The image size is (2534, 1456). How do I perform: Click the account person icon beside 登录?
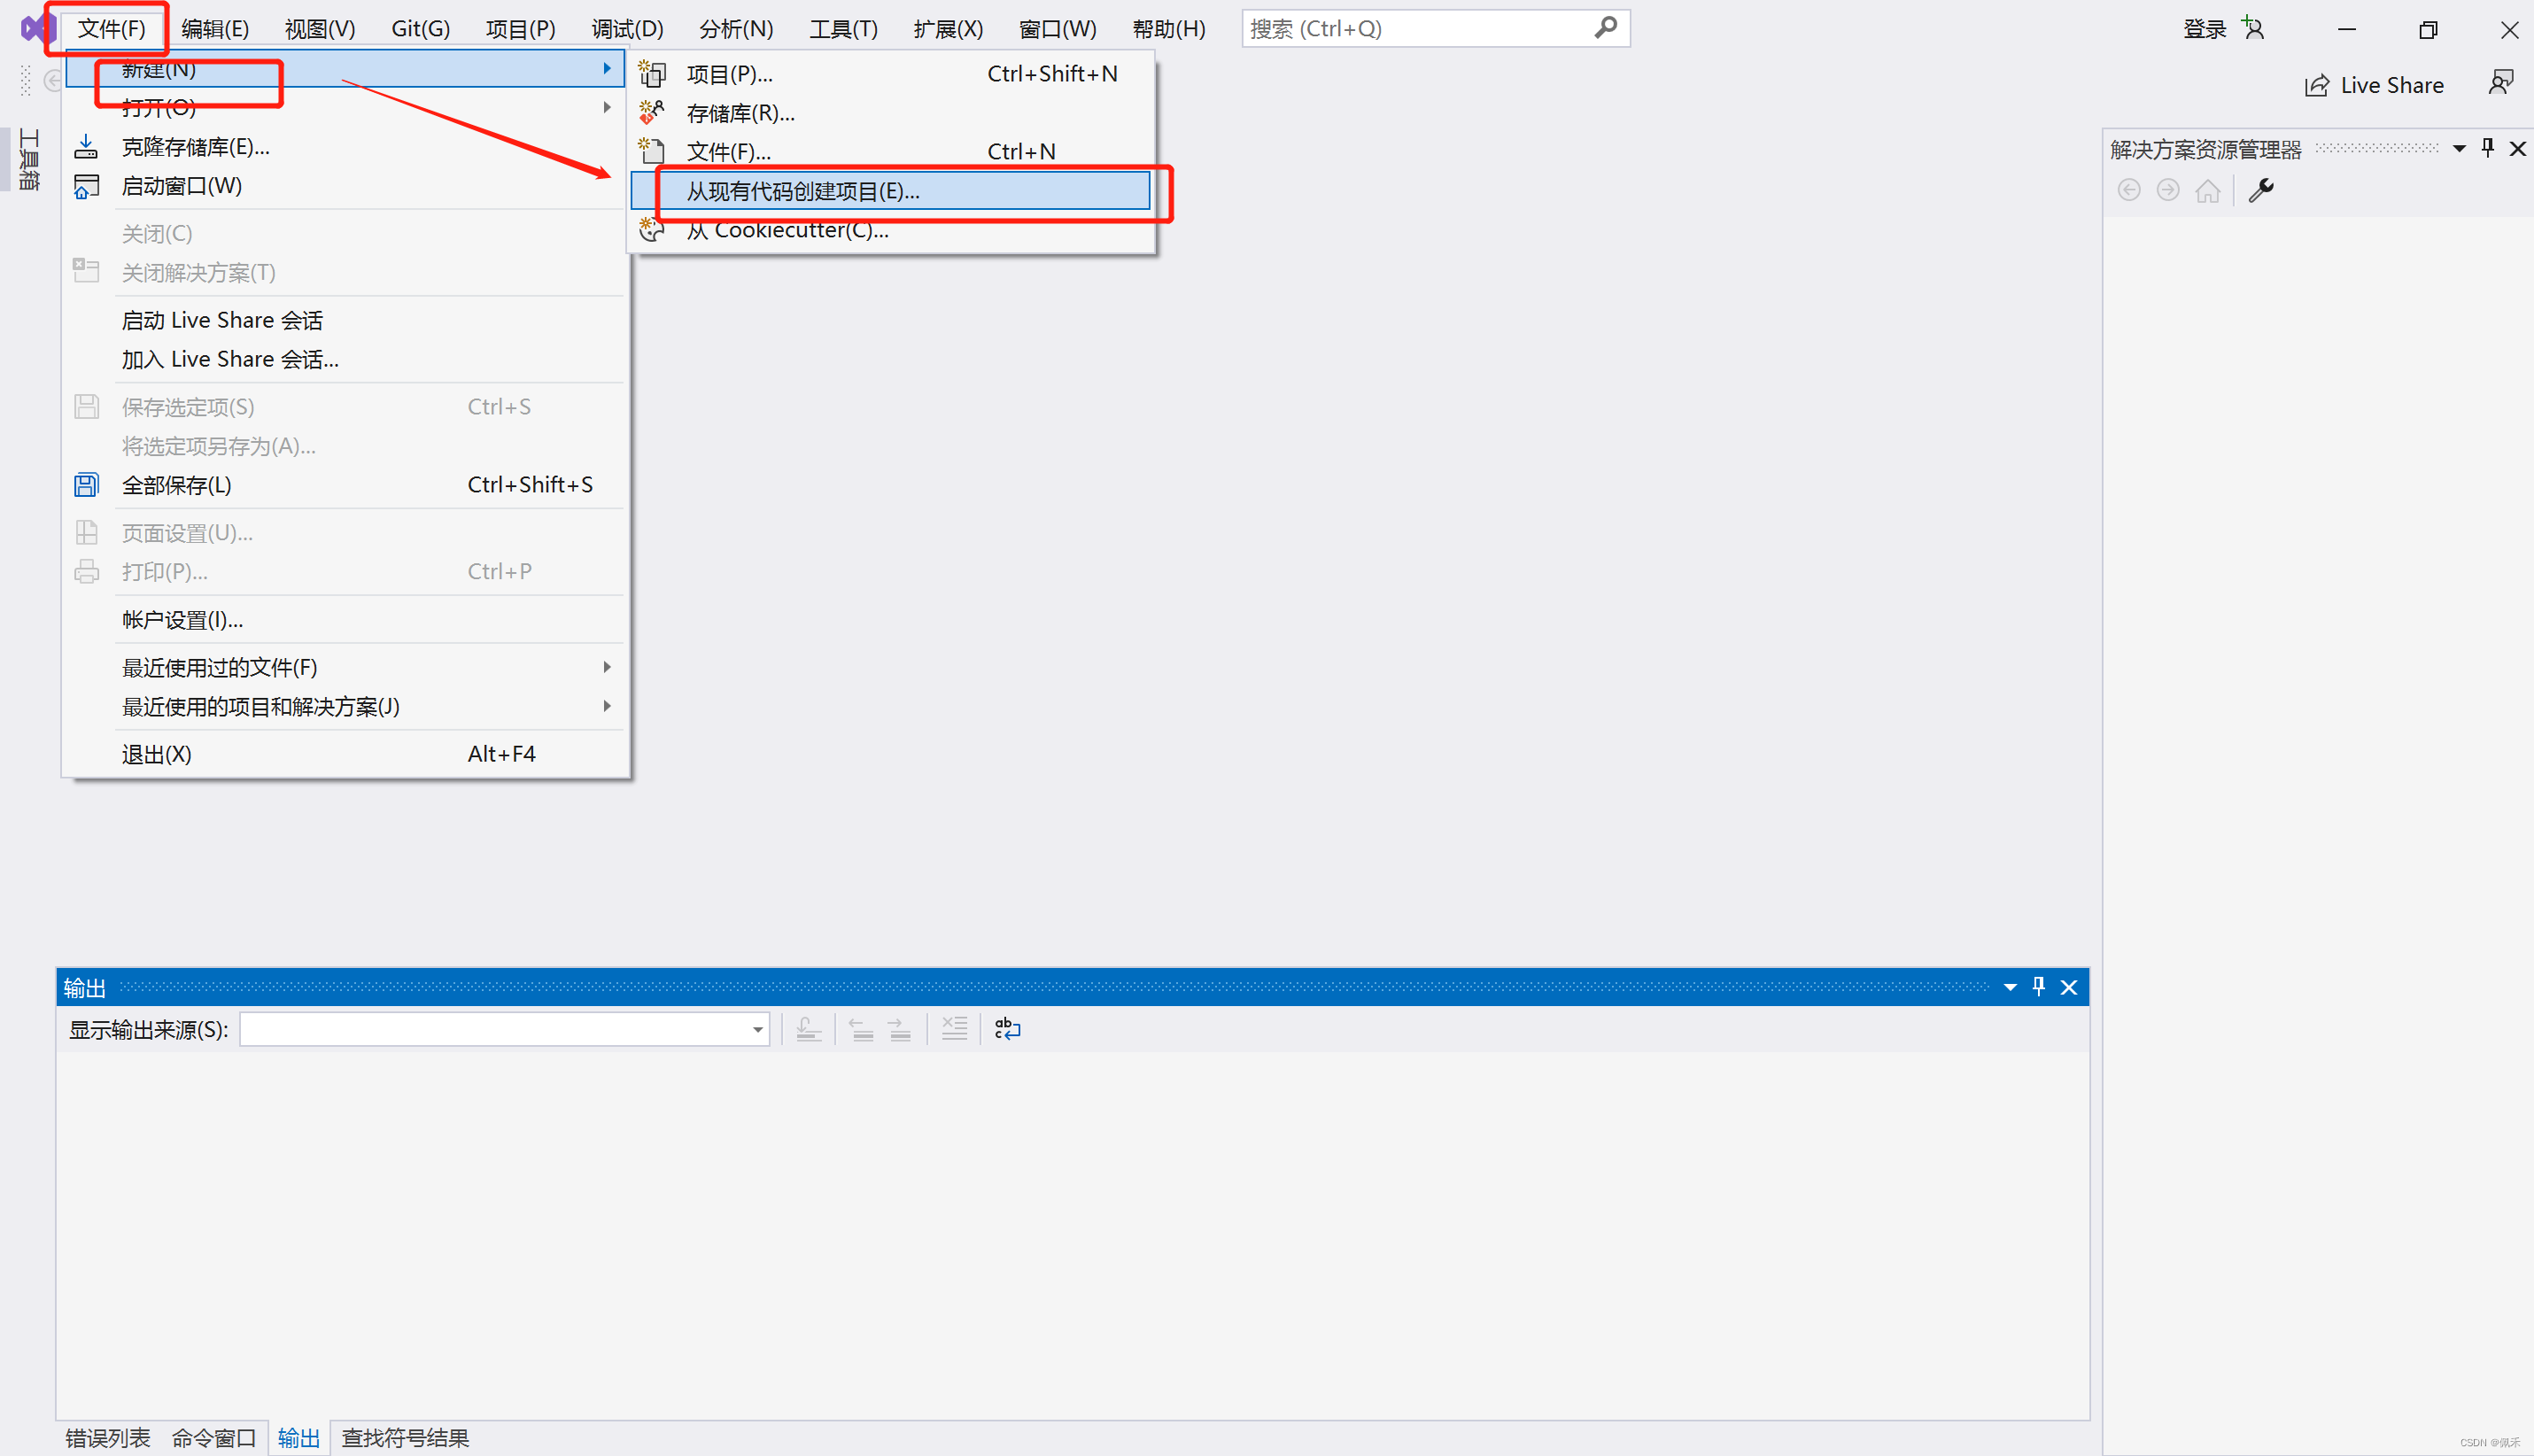[x=2253, y=28]
